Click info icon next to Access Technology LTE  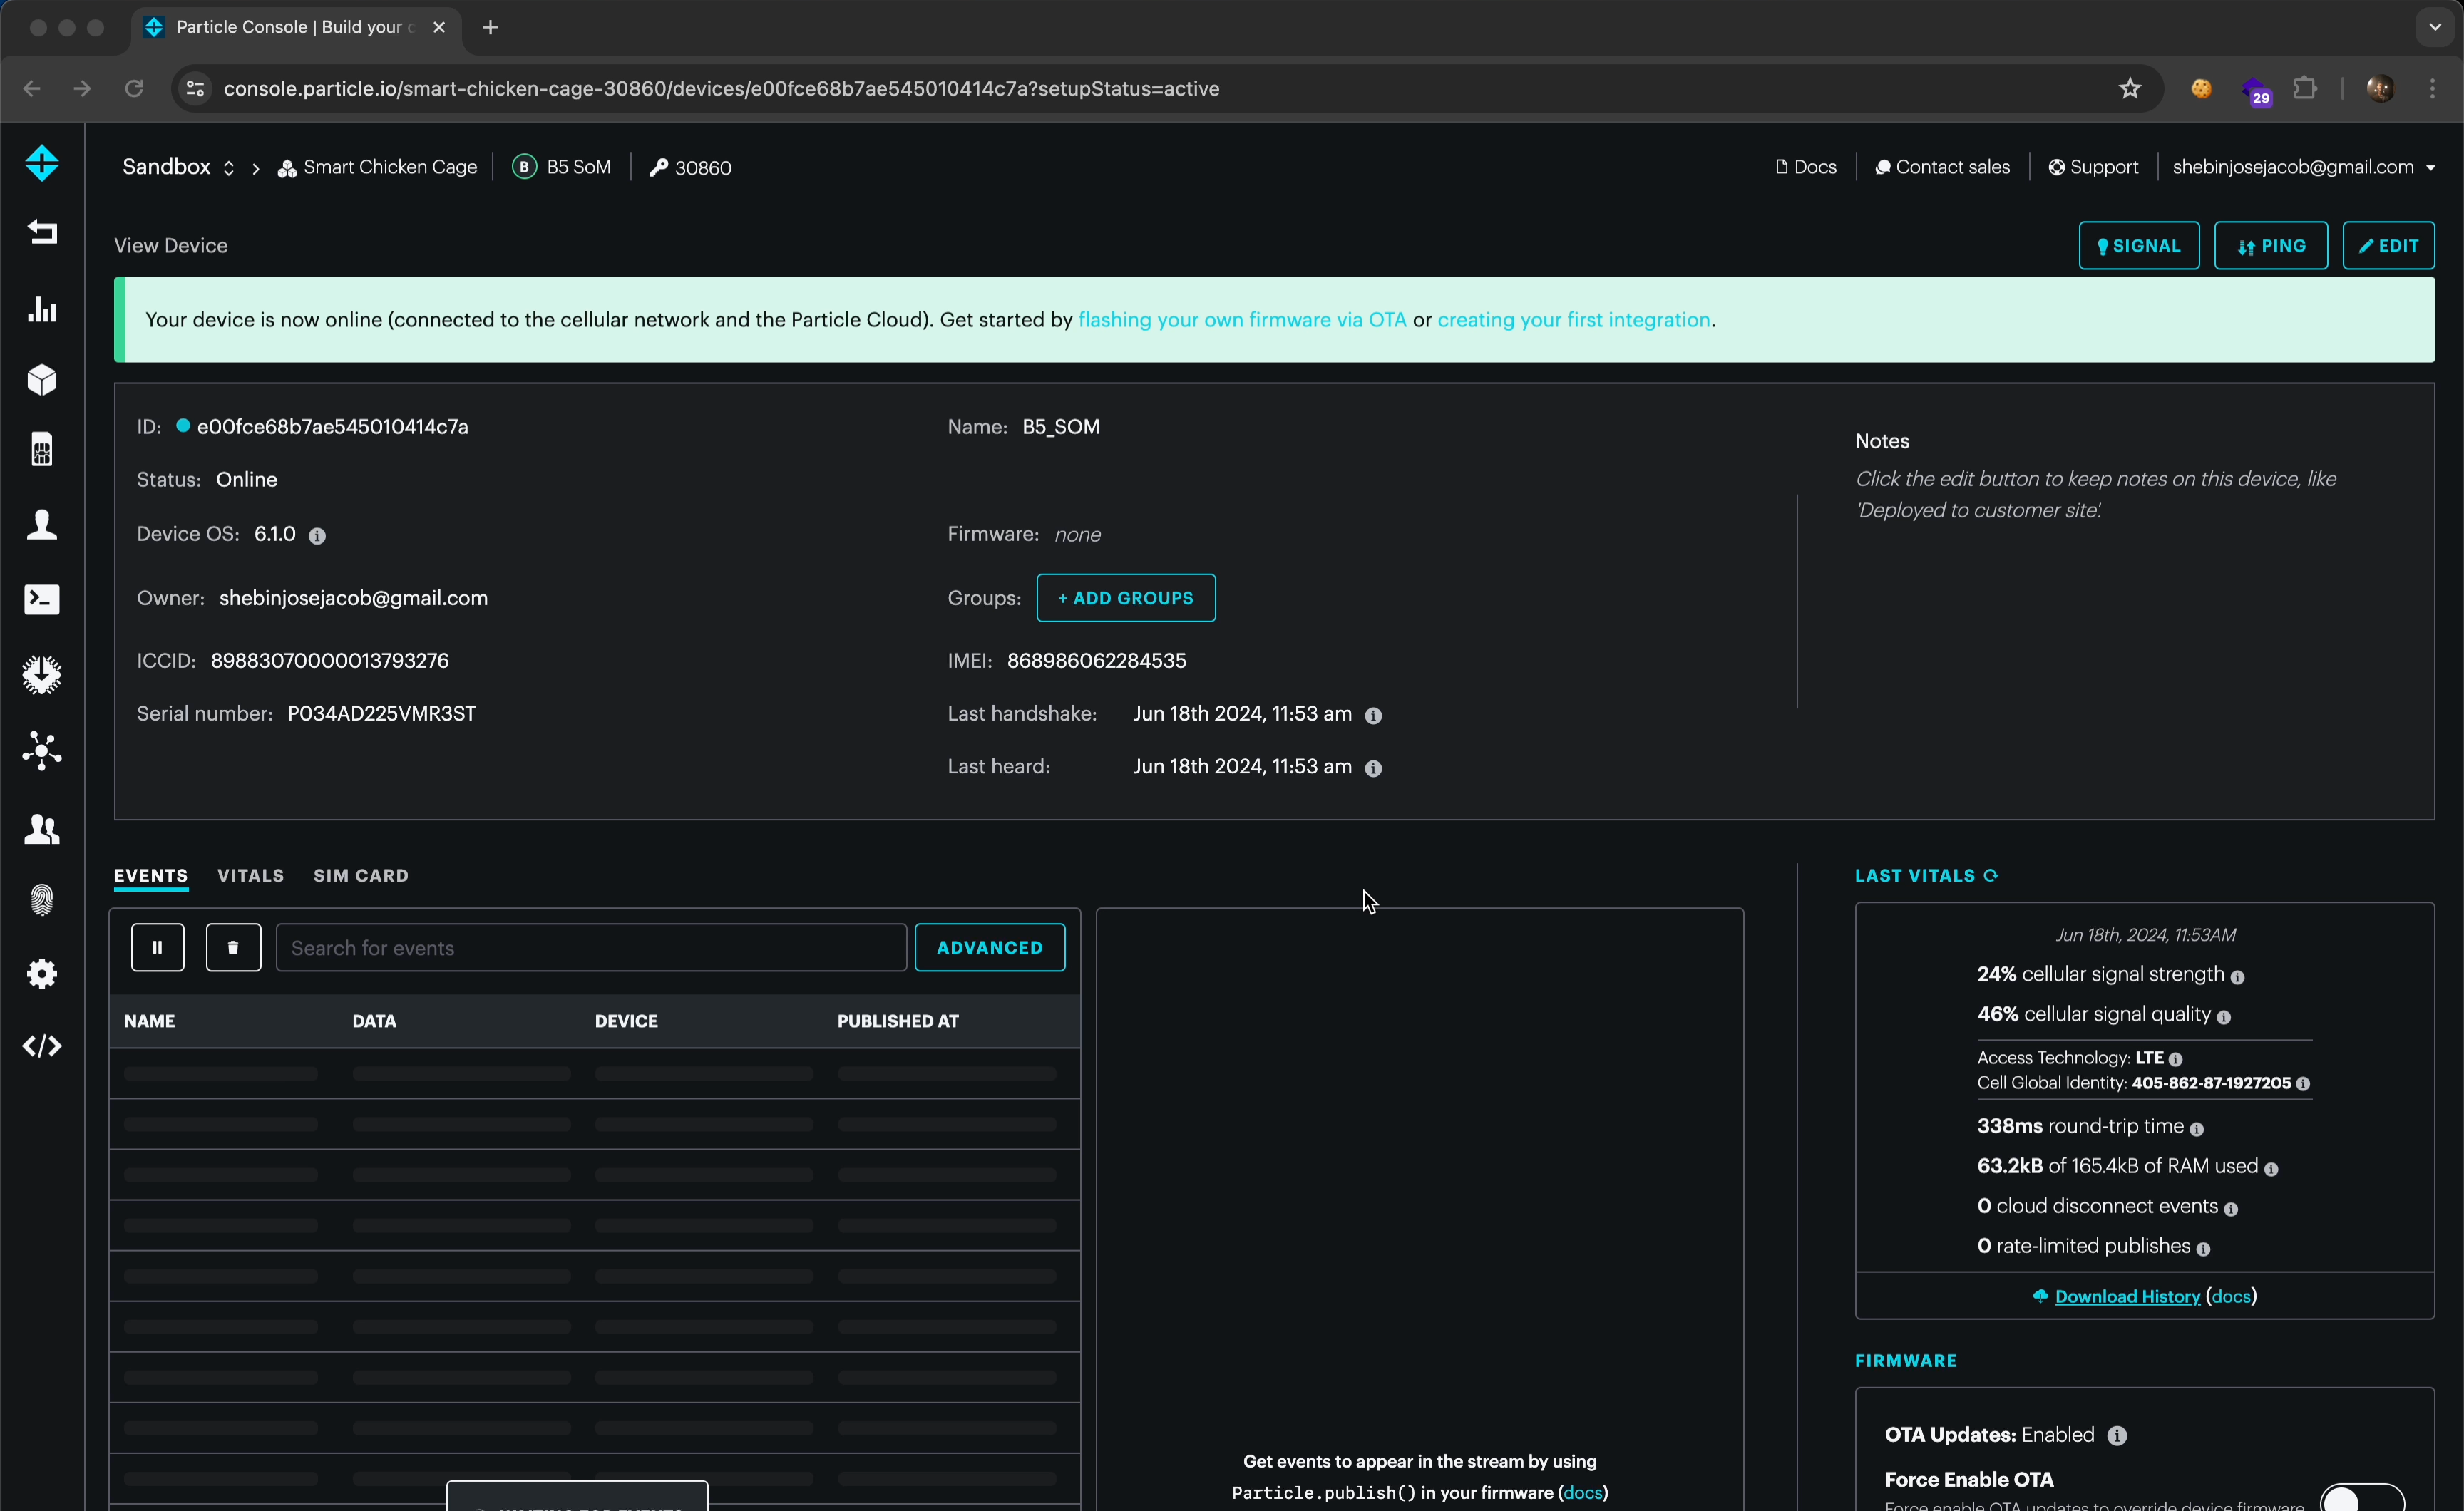[2175, 1059]
